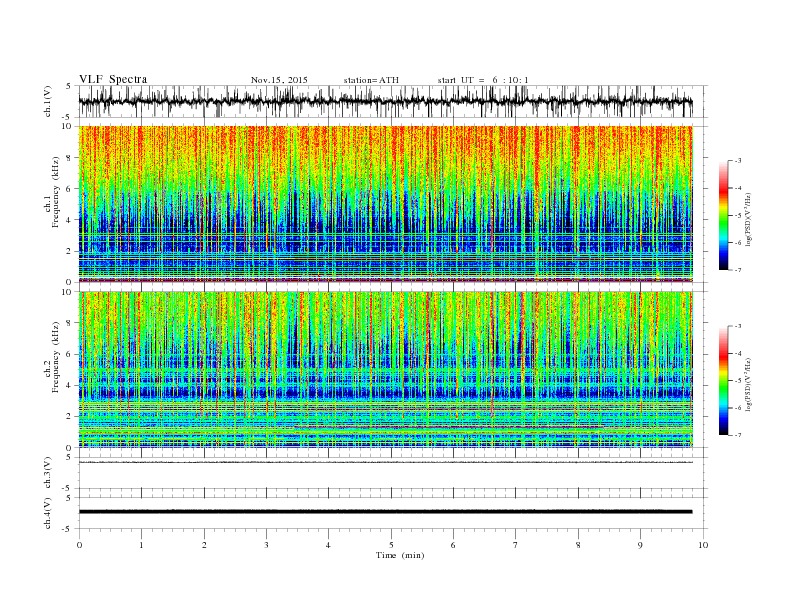Screen dimensions: 792x612
Task: Click the ch.3 voltage trace line
Action: pyautogui.click(x=386, y=462)
